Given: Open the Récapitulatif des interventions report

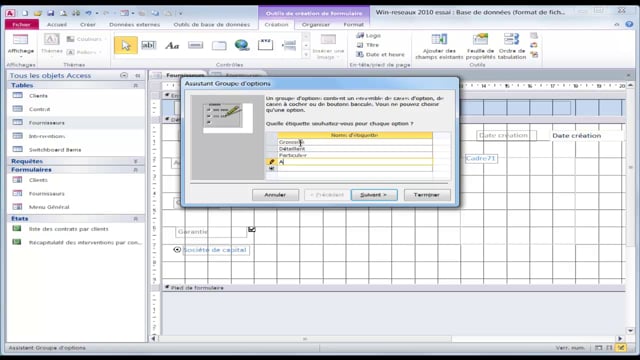Looking at the screenshot, I should pos(85,242).
